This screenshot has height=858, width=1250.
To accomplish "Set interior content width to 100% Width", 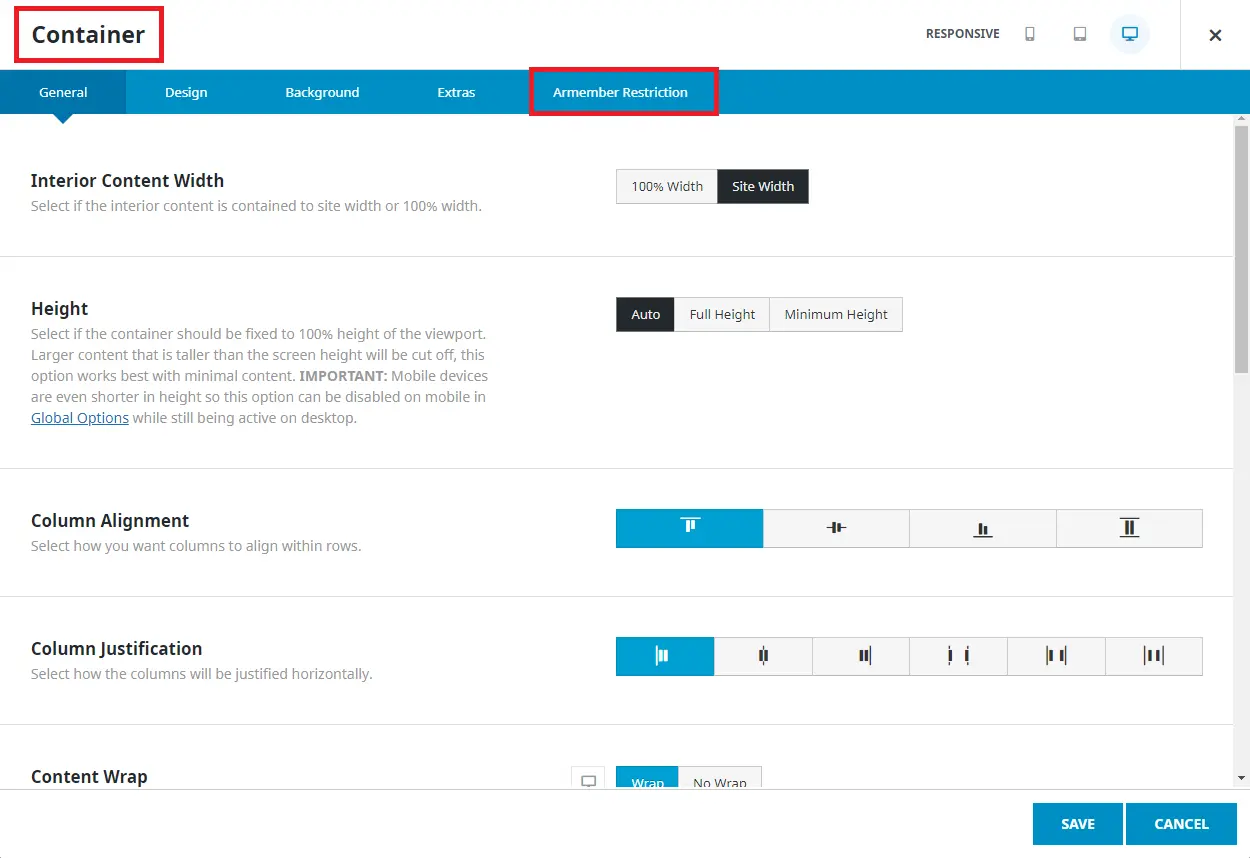I will click(x=667, y=187).
